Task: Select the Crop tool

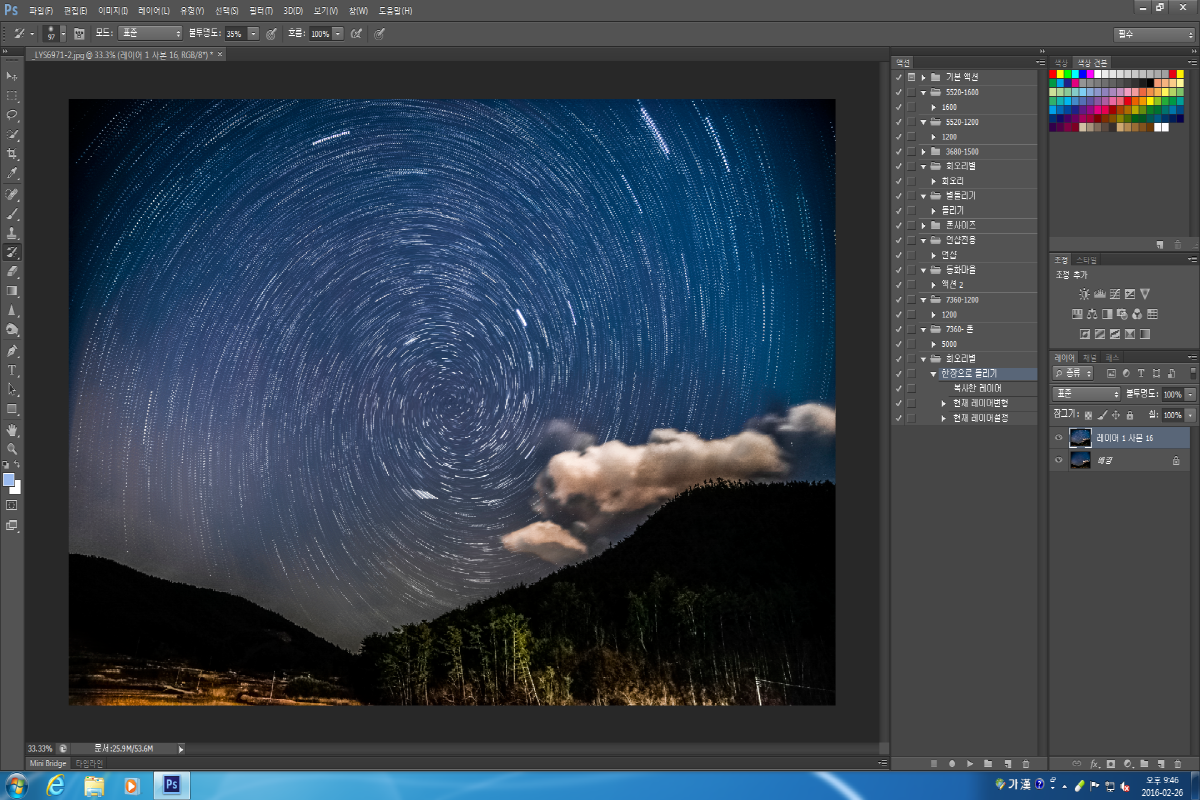Action: pos(12,154)
